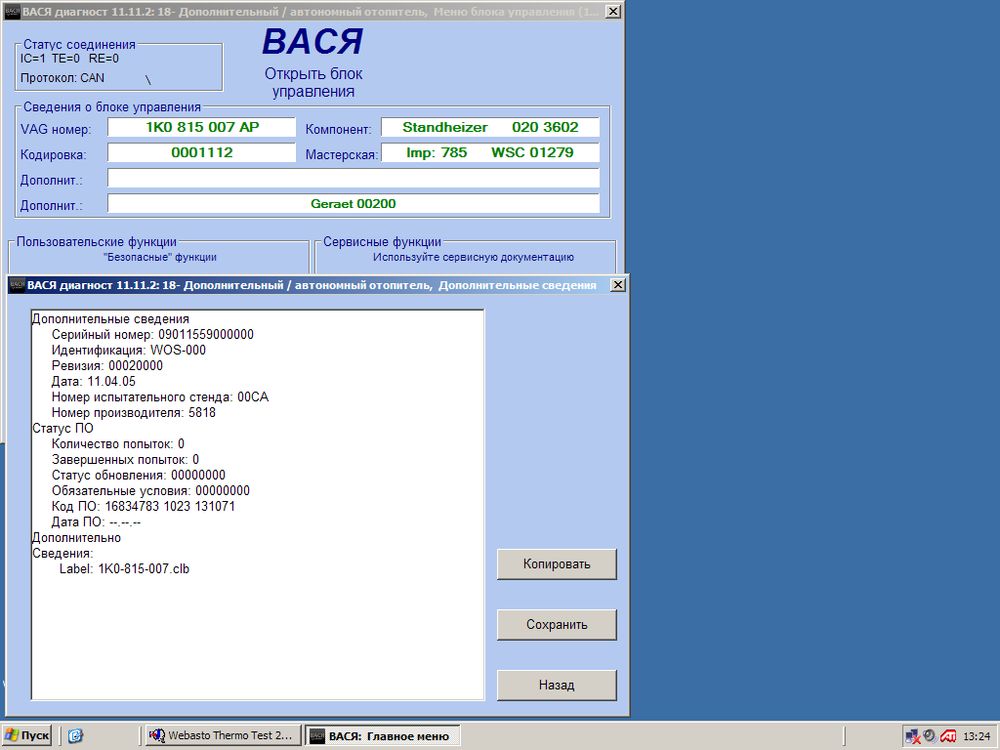
Task: Click the Дополнительные сведения heading in the text box
Action: click(110, 319)
